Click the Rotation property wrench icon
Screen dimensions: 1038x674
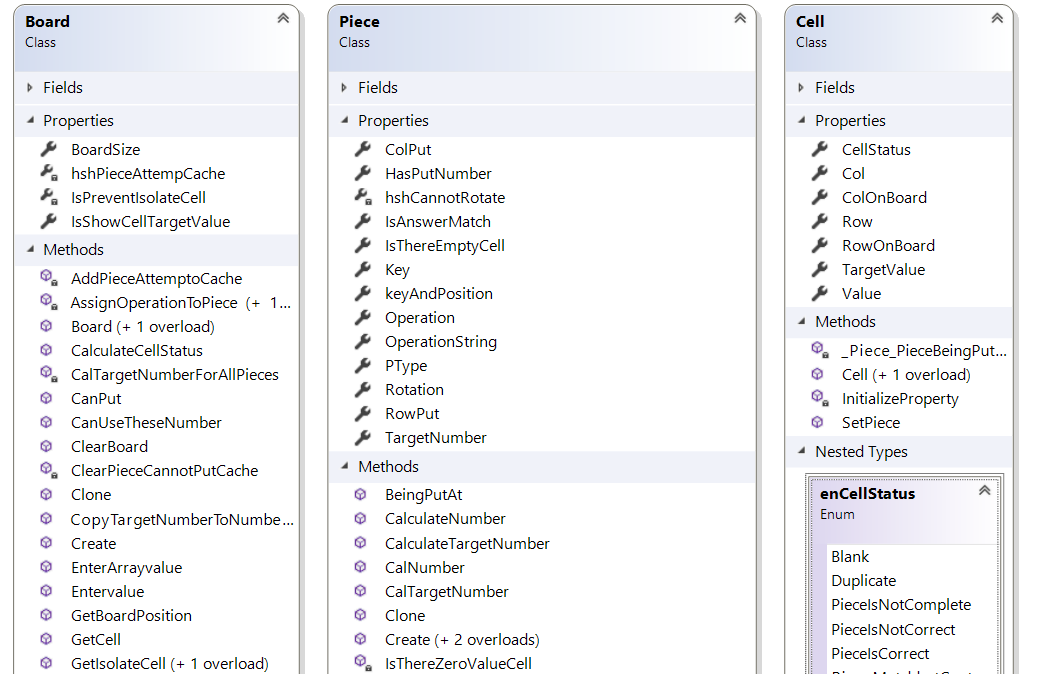[x=362, y=389]
